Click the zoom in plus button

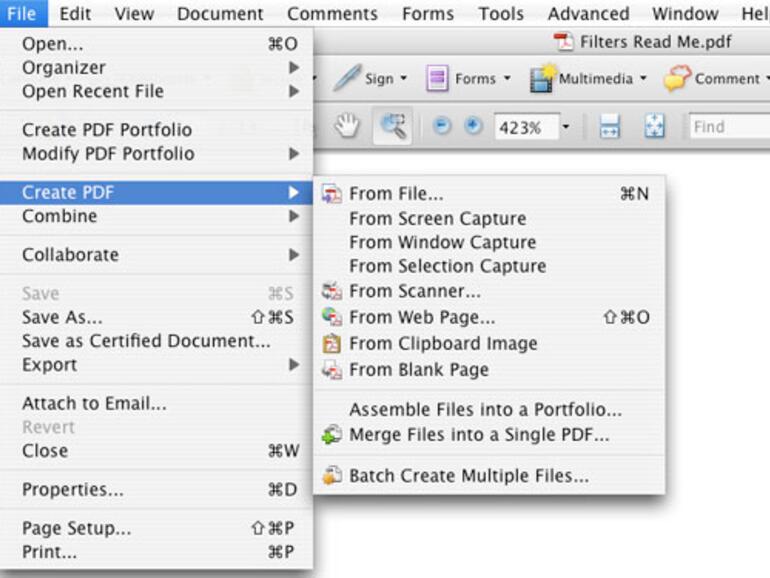pos(474,128)
